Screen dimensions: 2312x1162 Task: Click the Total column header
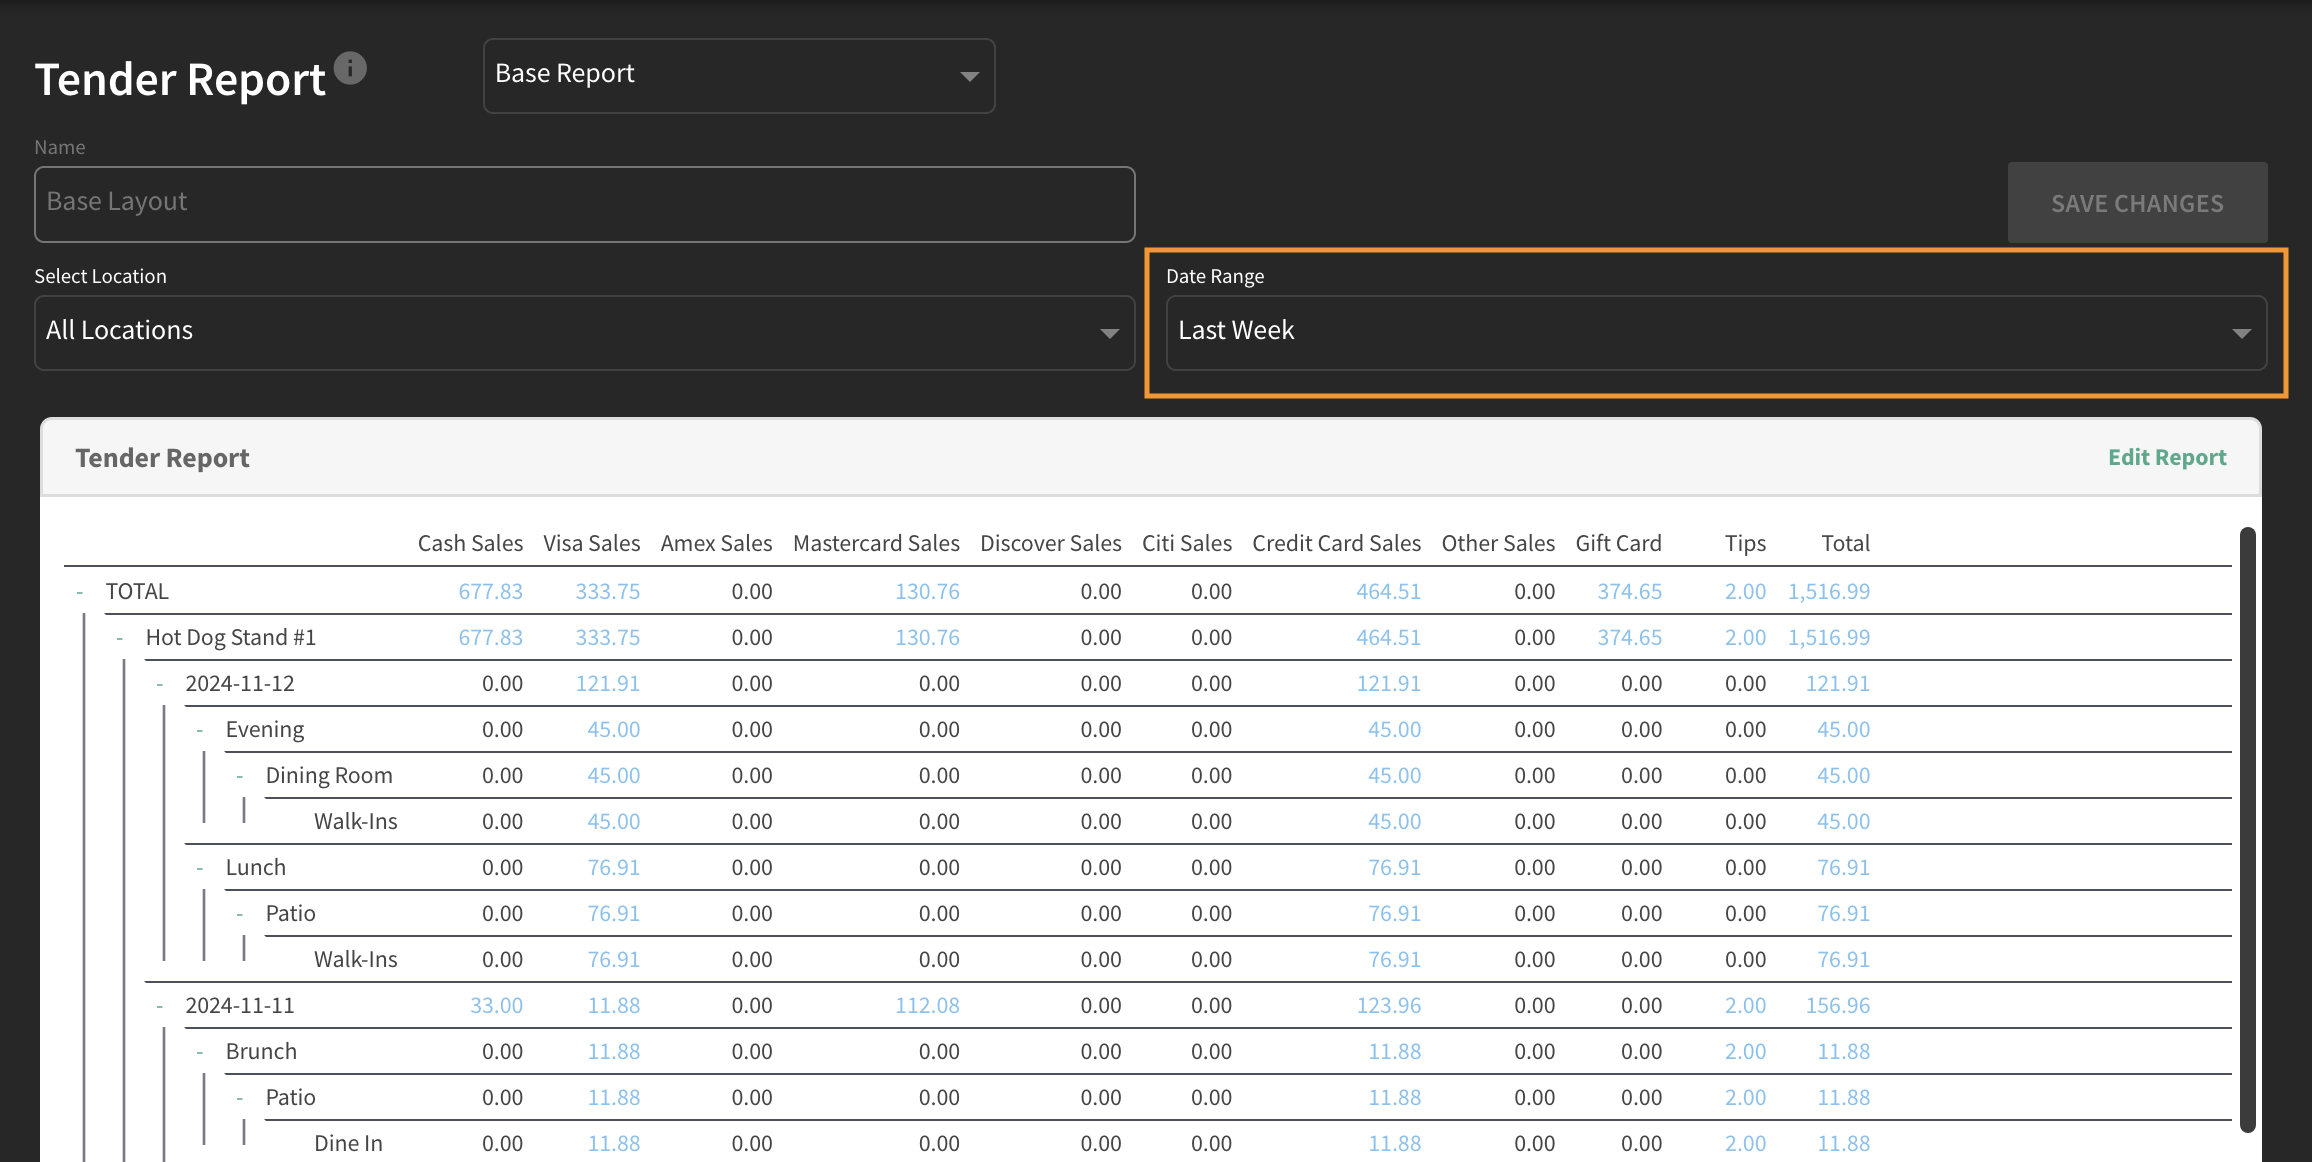point(1845,543)
